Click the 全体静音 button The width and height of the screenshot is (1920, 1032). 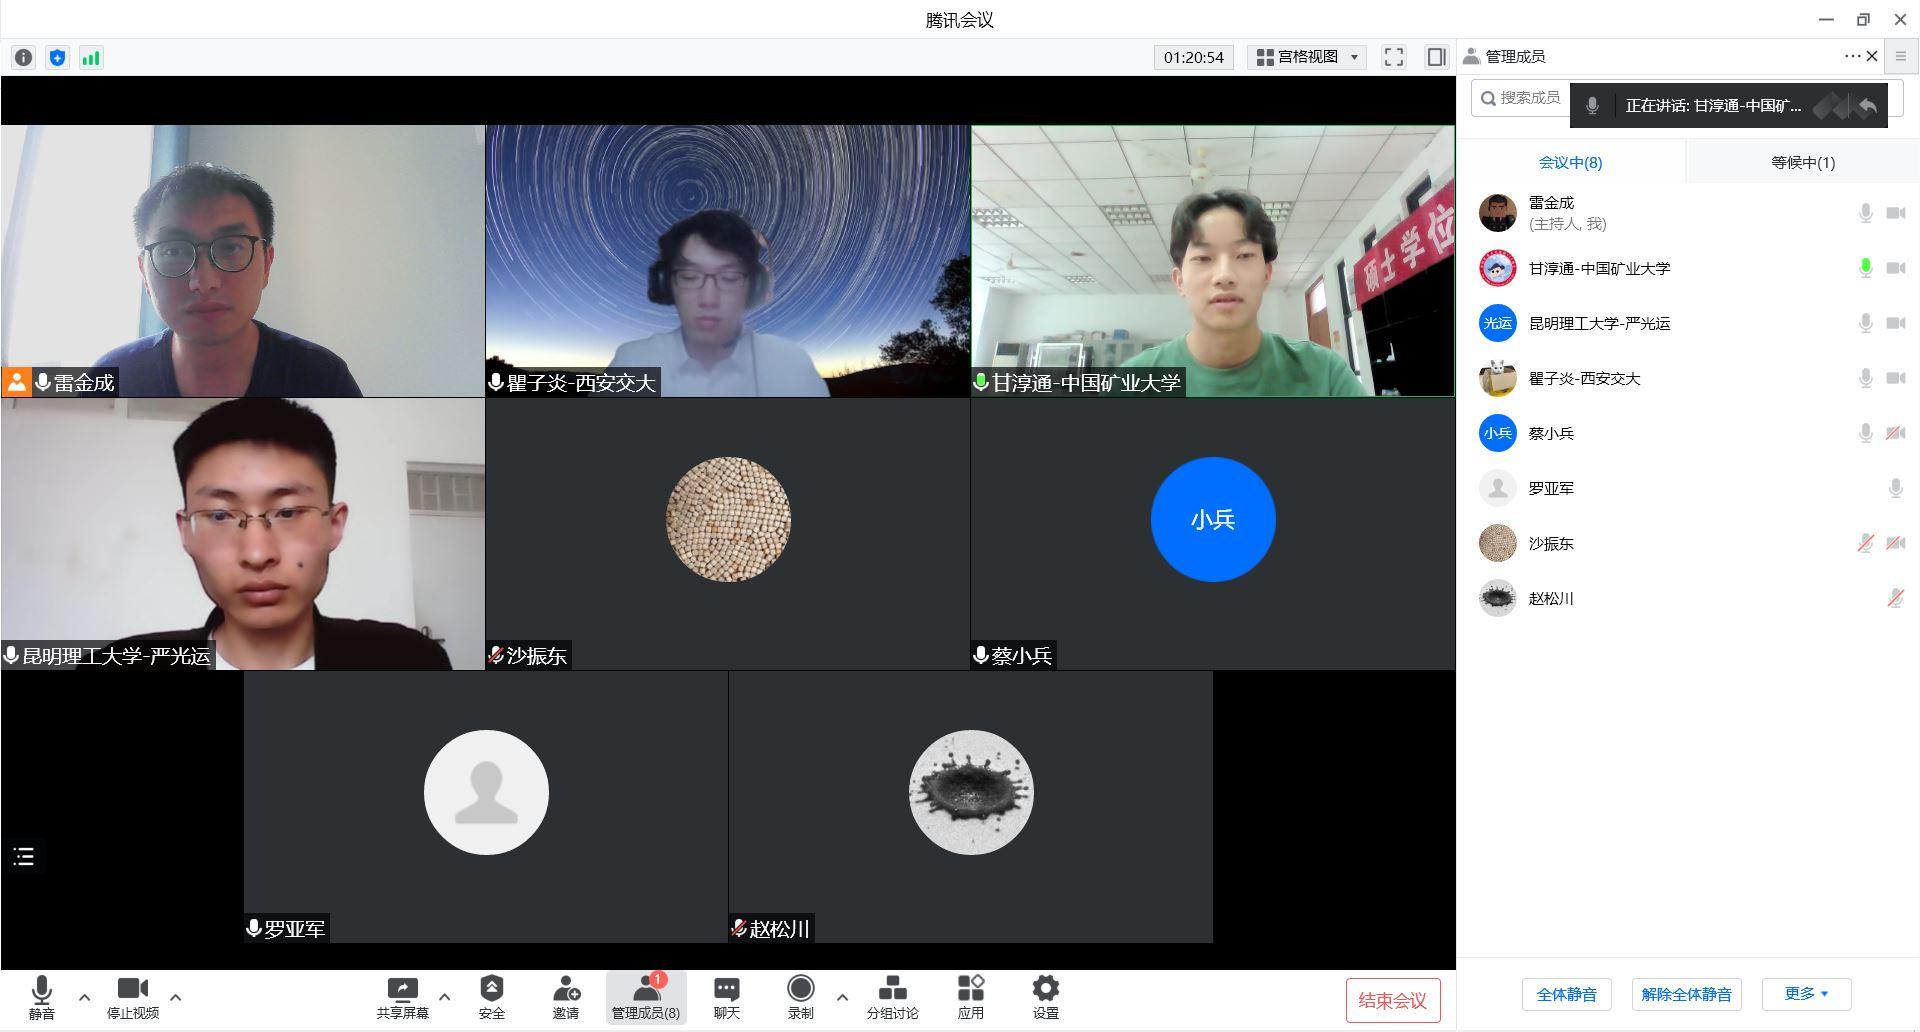point(1566,994)
